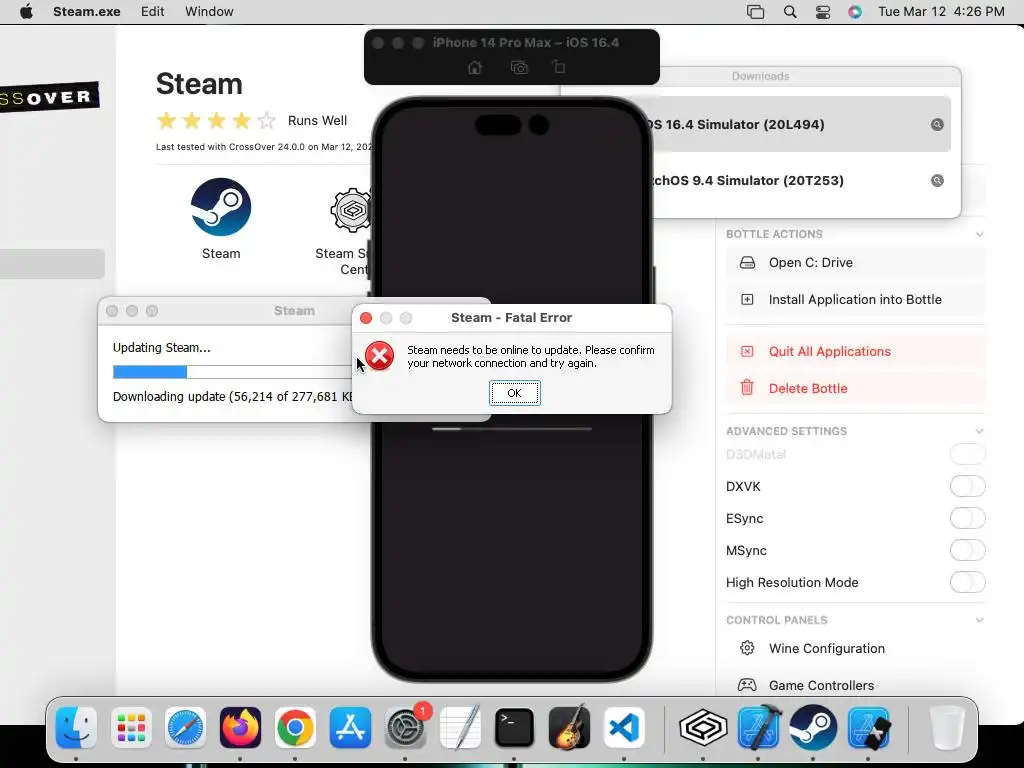Click Siri icon in menu bar

pyautogui.click(x=855, y=12)
